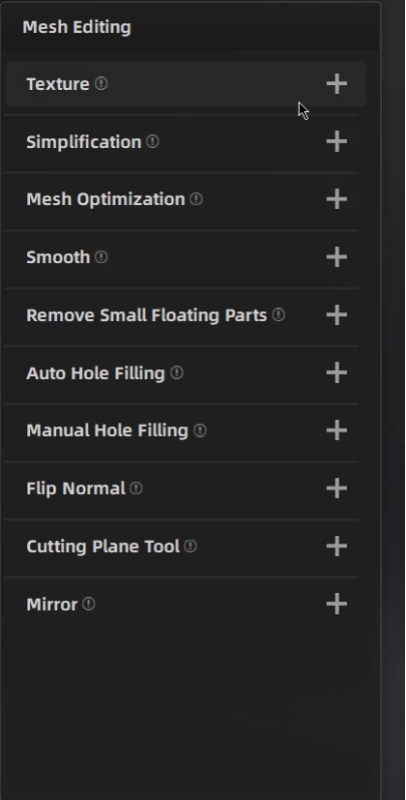Click the Auto Hole Filling info icon
Screen dimensions: 406x800
point(176,372)
